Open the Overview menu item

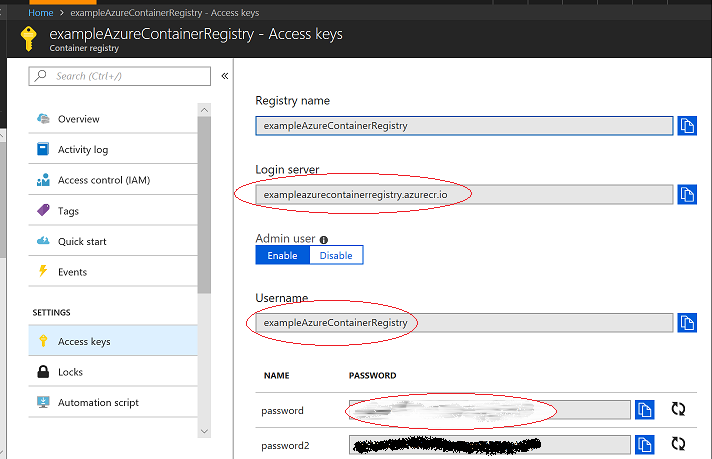pyautogui.click(x=113, y=119)
